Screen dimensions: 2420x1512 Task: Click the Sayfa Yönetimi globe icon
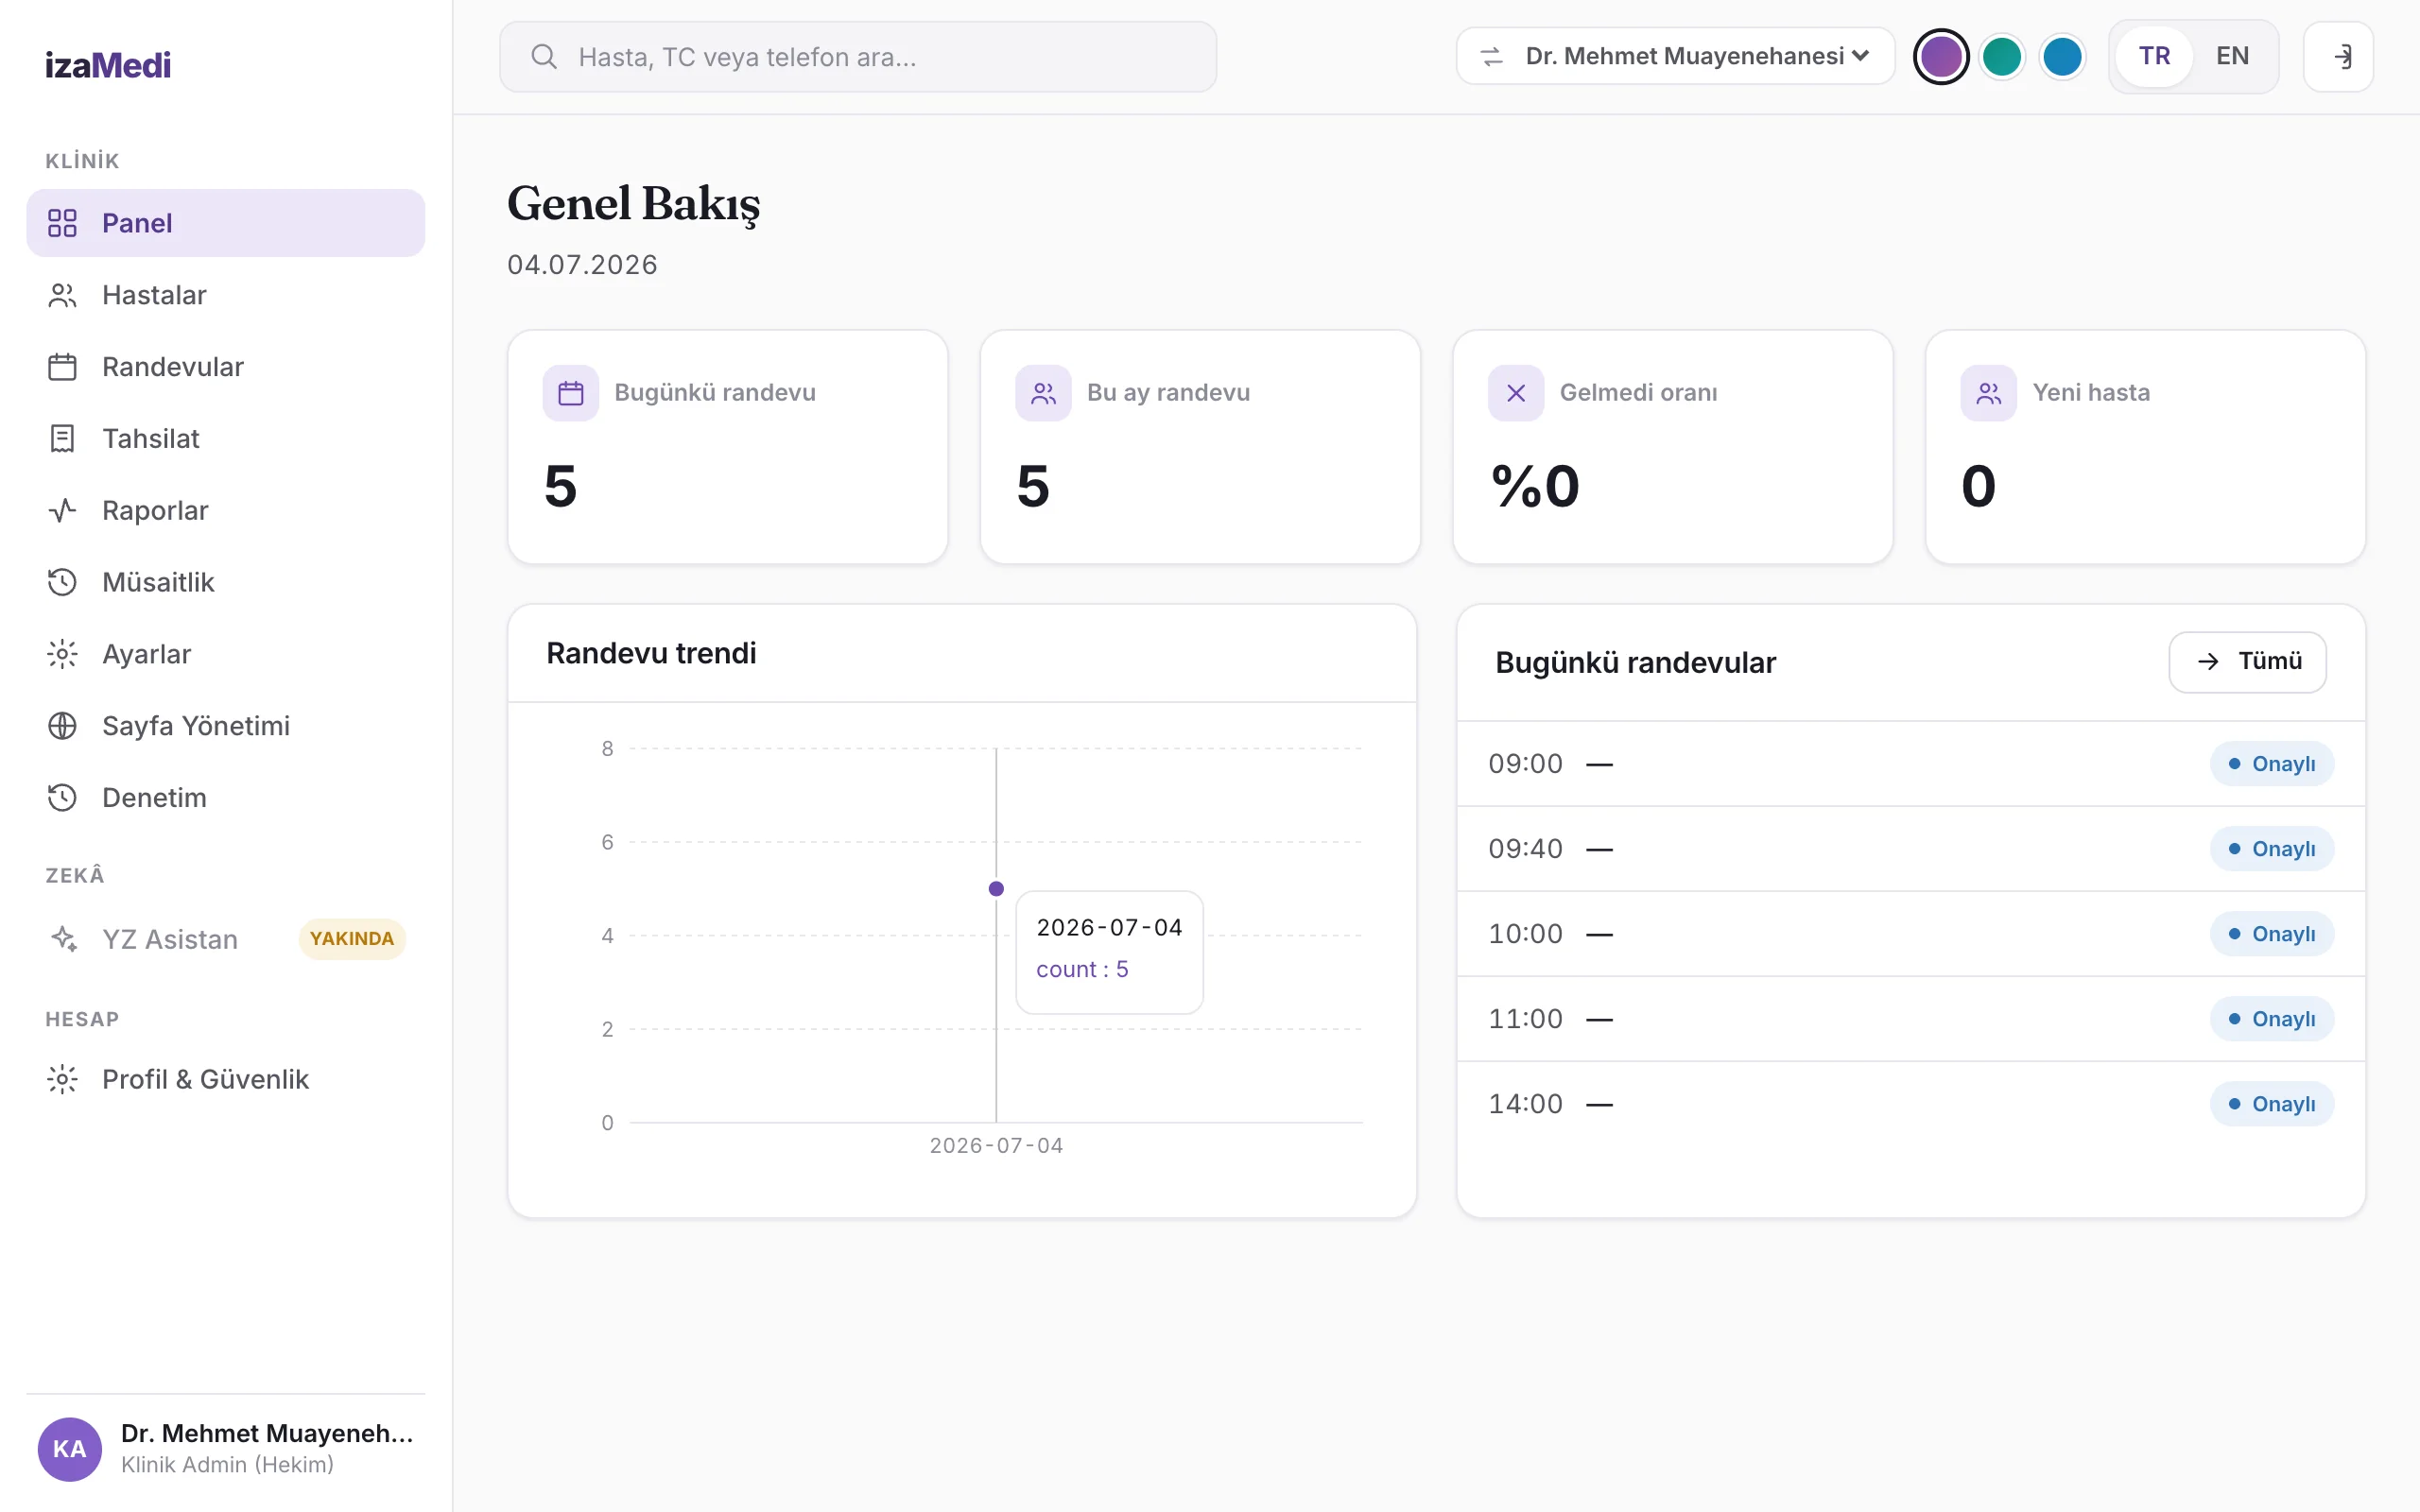click(x=62, y=726)
